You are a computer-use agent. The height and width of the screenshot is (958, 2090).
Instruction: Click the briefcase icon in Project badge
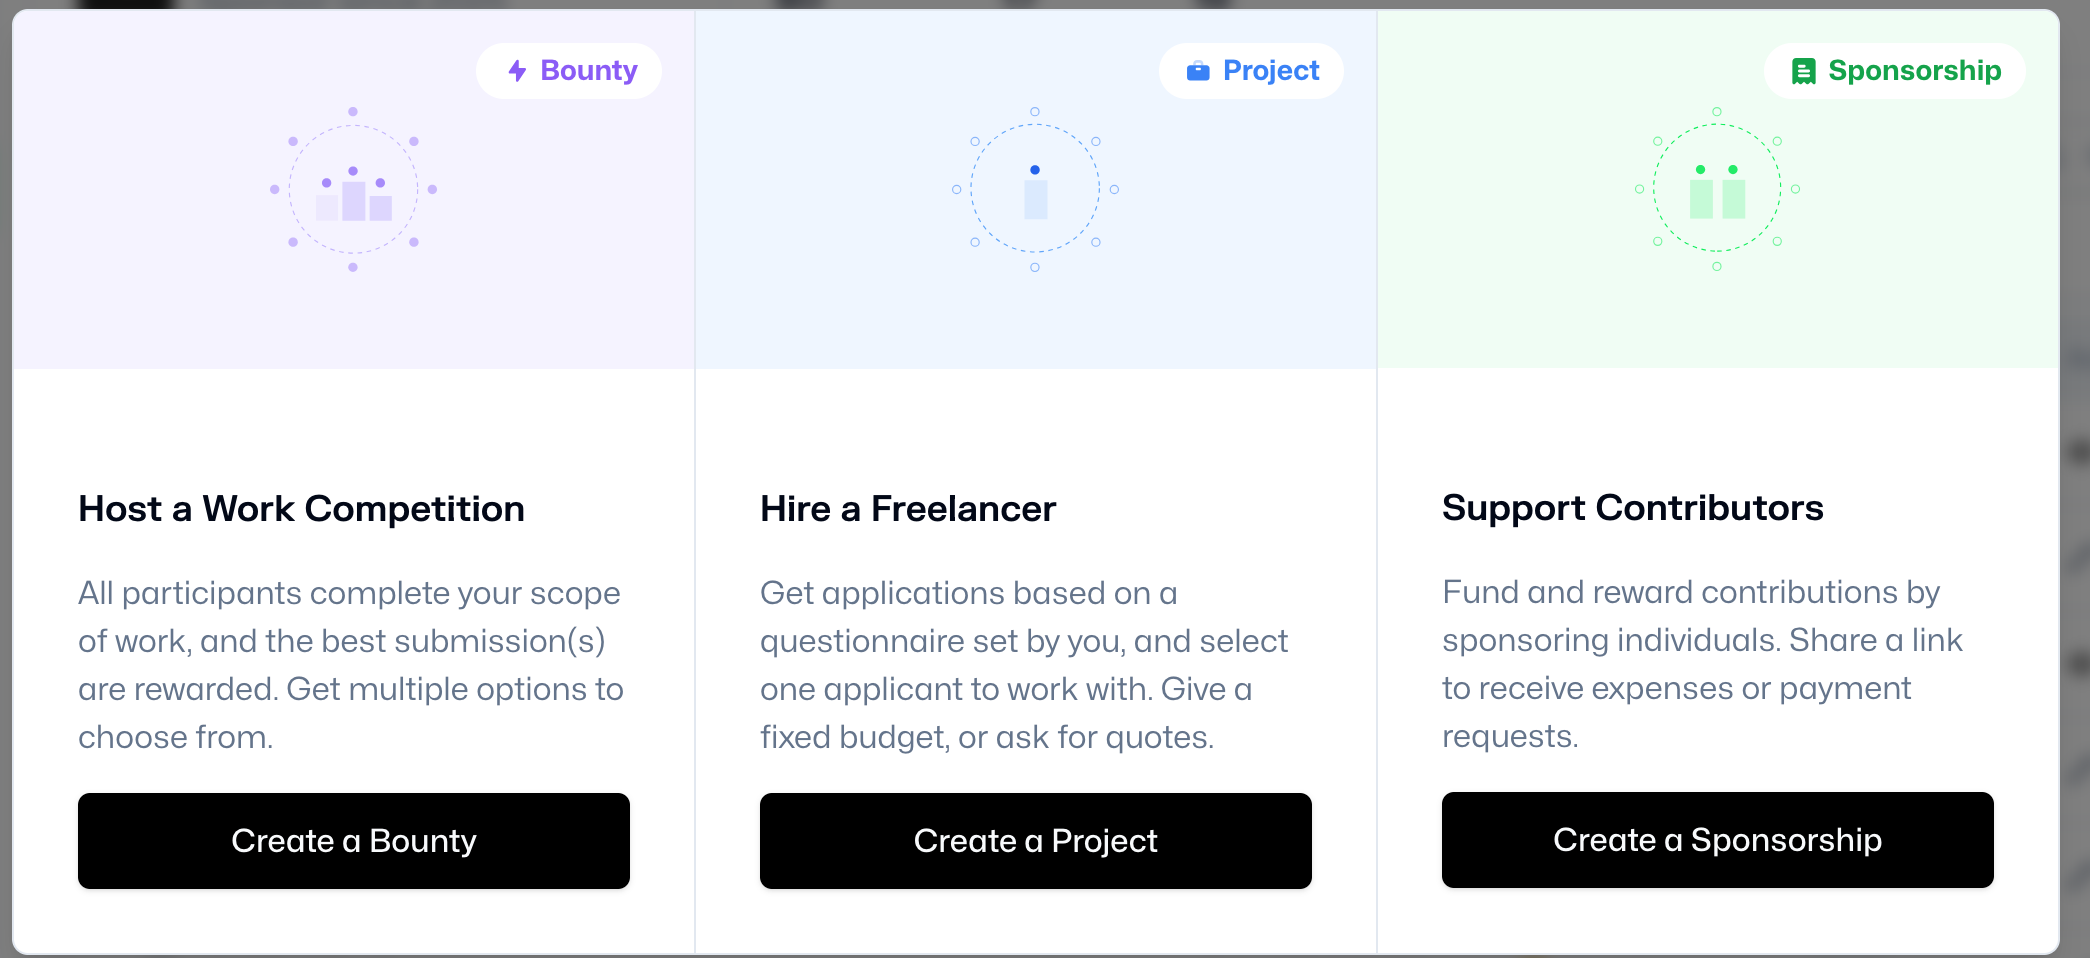(1198, 71)
